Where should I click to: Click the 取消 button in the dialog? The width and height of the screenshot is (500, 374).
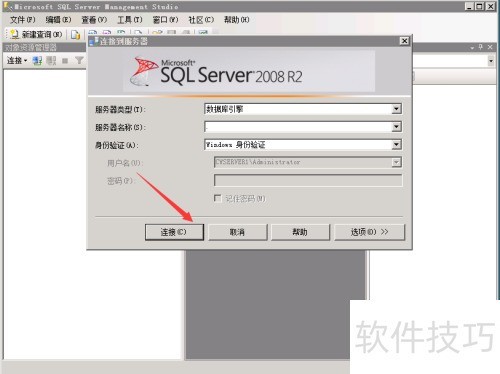pyautogui.click(x=238, y=232)
